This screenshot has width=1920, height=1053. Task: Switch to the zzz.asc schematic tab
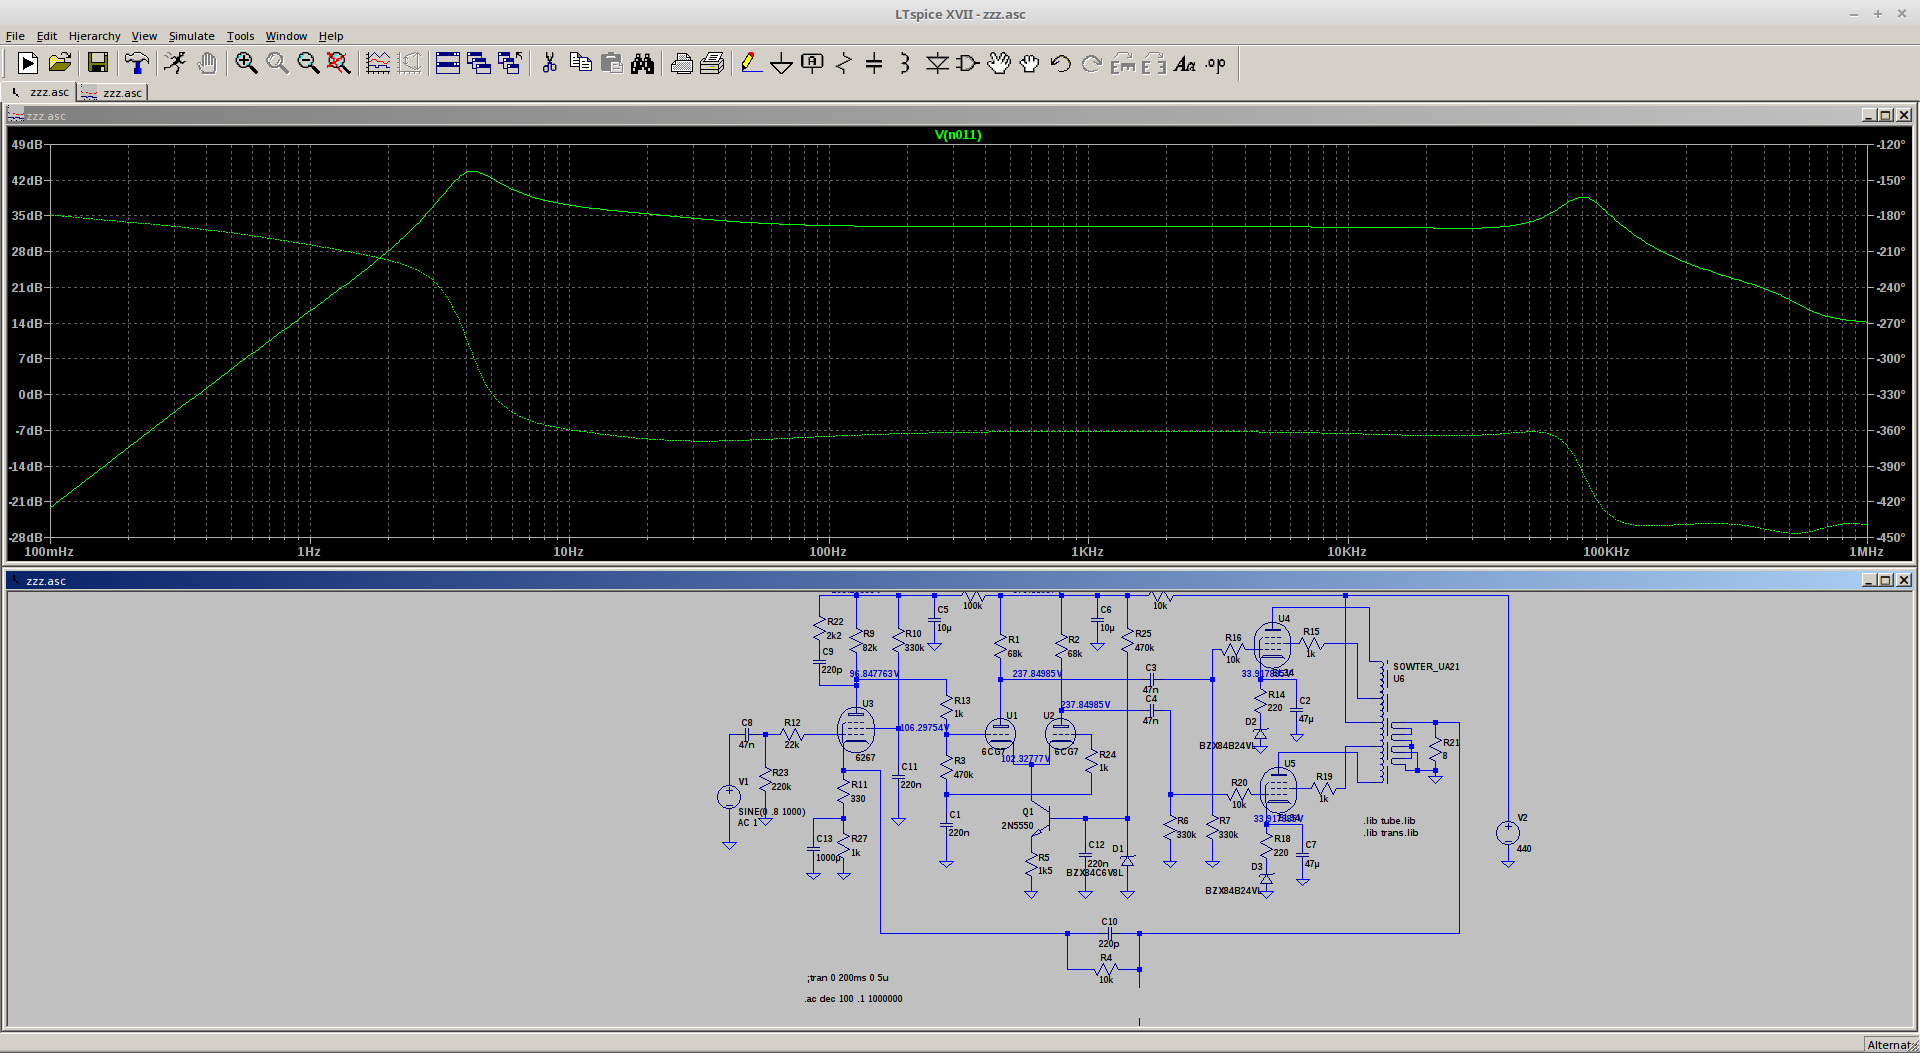(40, 92)
